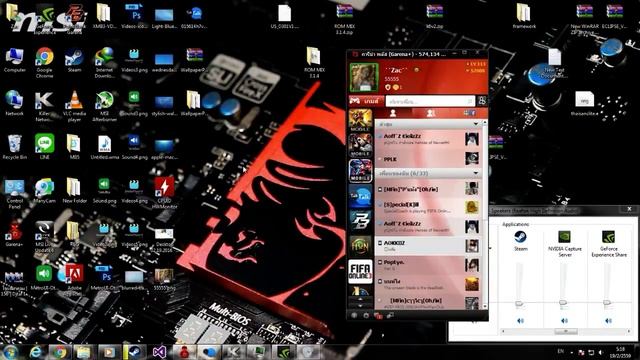This screenshot has height=360, width=640.
Task: Open the Computer desktop icon
Action: pos(14,60)
